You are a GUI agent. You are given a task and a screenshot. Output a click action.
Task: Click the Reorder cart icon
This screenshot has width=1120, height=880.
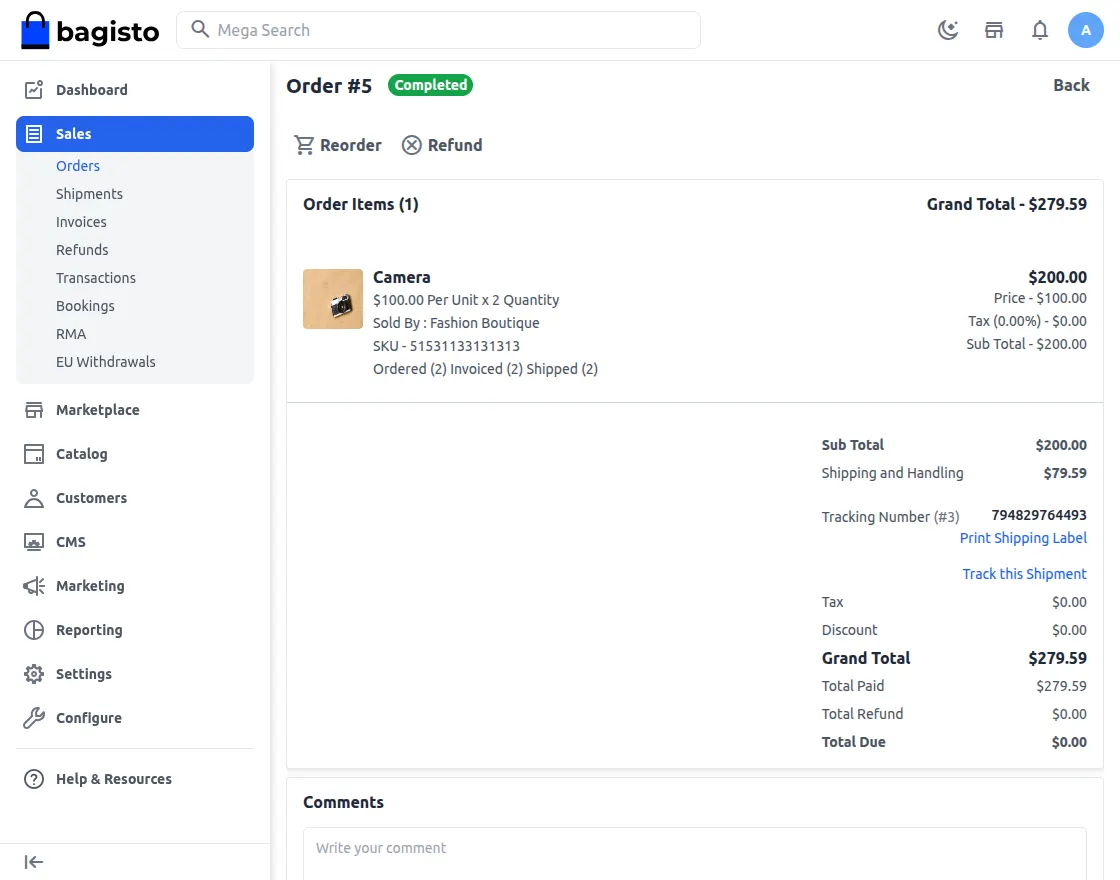(304, 145)
